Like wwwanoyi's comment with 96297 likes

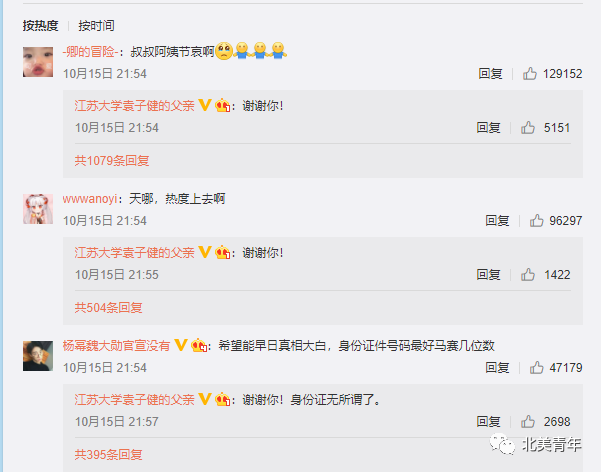537,220
